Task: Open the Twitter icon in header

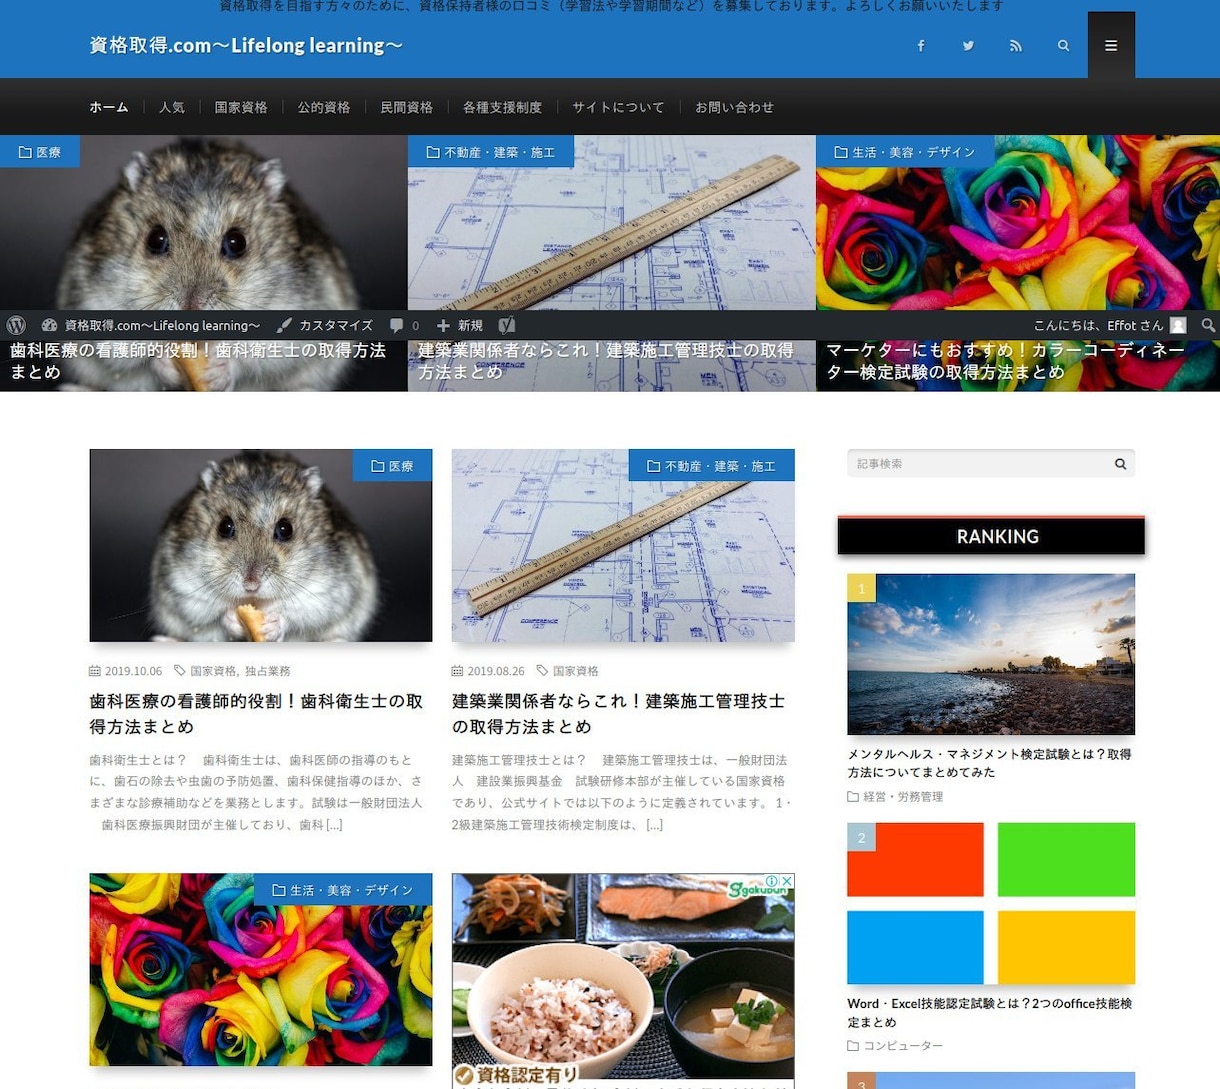Action: (x=968, y=46)
